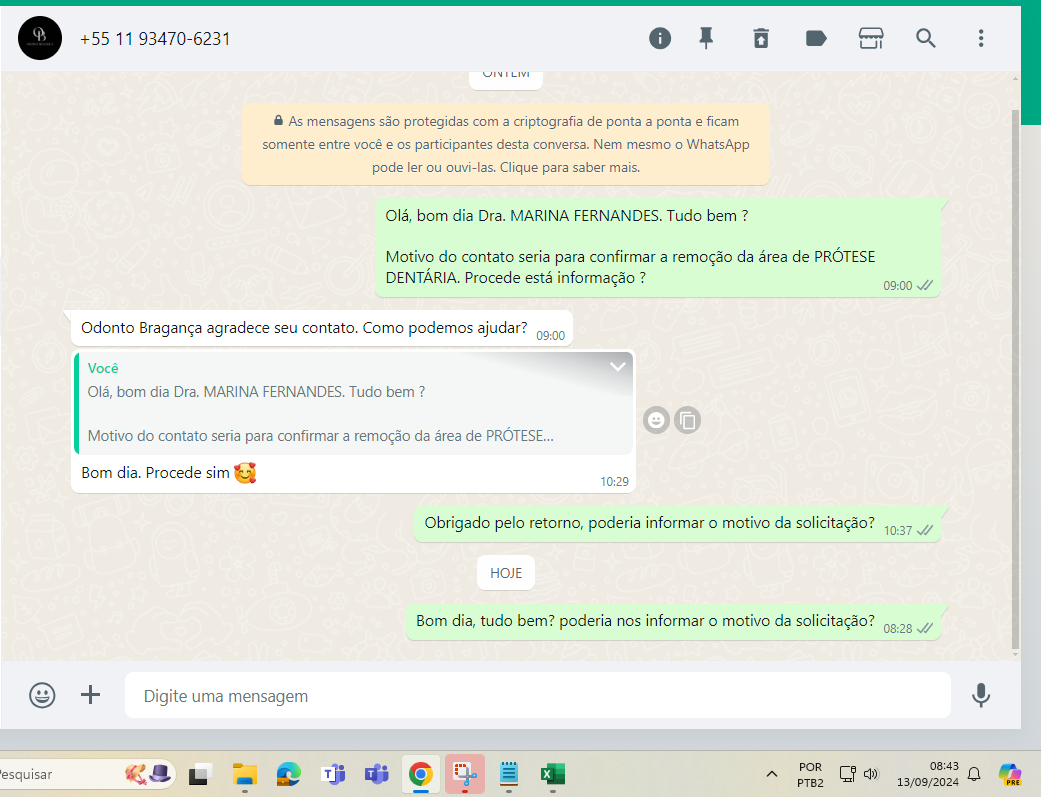Record a voice message with microphone
The width and height of the screenshot is (1041, 797).
coord(981,695)
